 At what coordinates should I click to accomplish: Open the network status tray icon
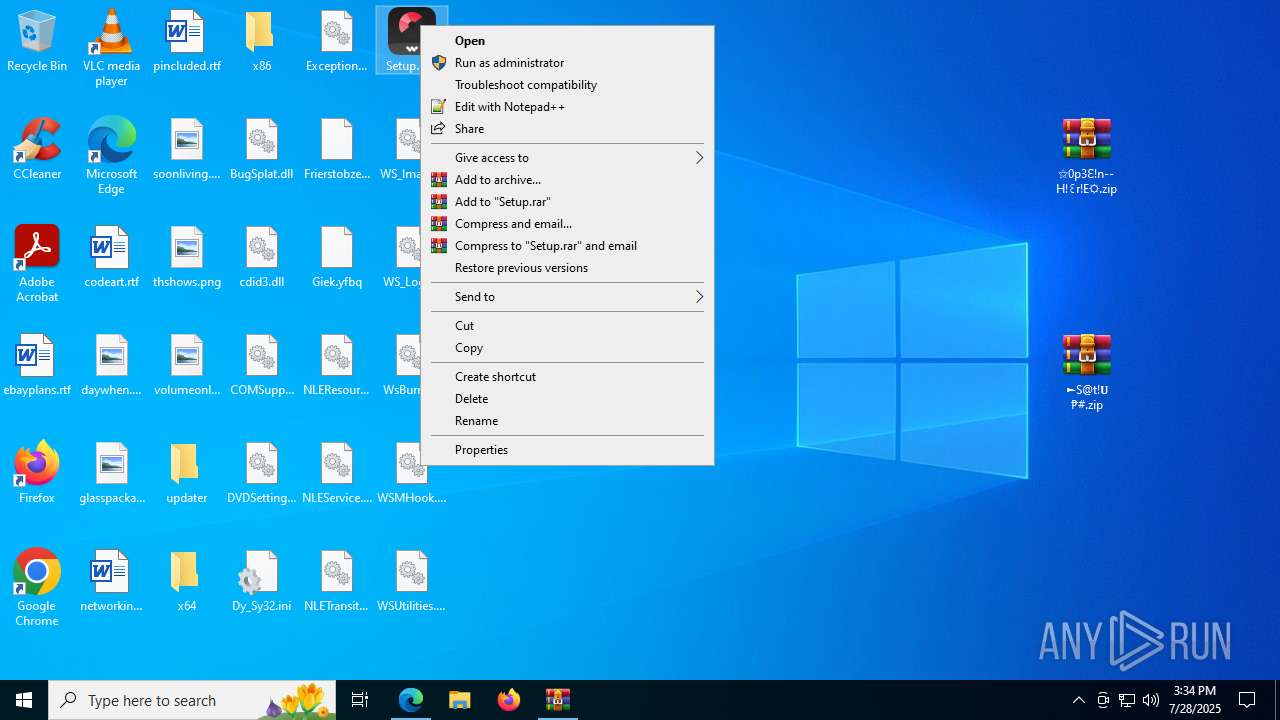pos(1127,700)
